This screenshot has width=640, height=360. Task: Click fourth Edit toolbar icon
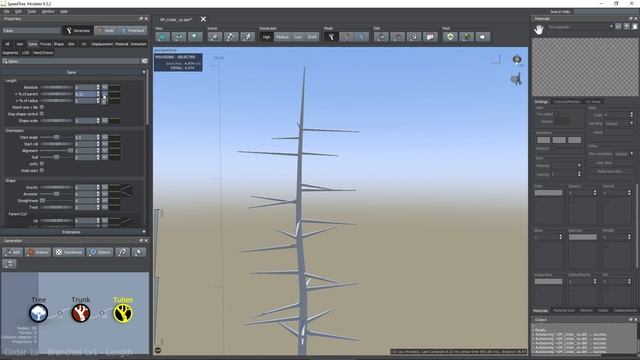(430, 37)
